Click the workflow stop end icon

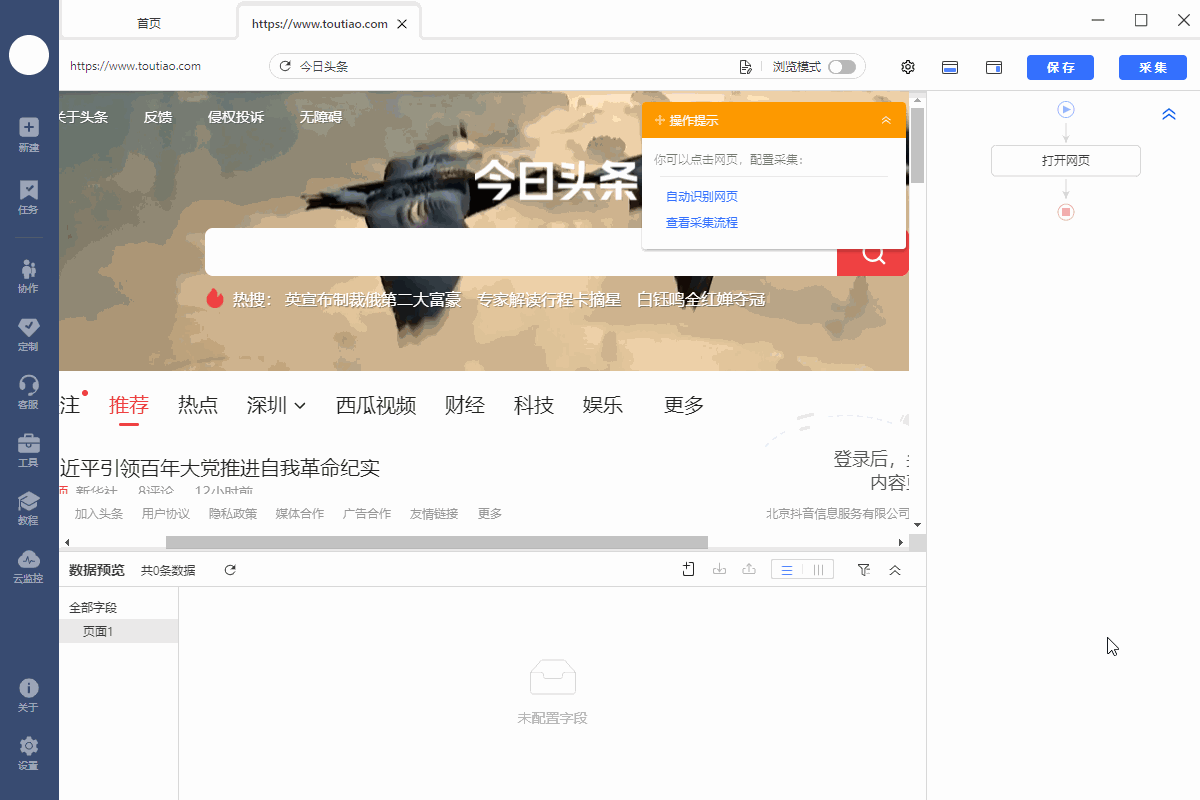(x=1066, y=212)
